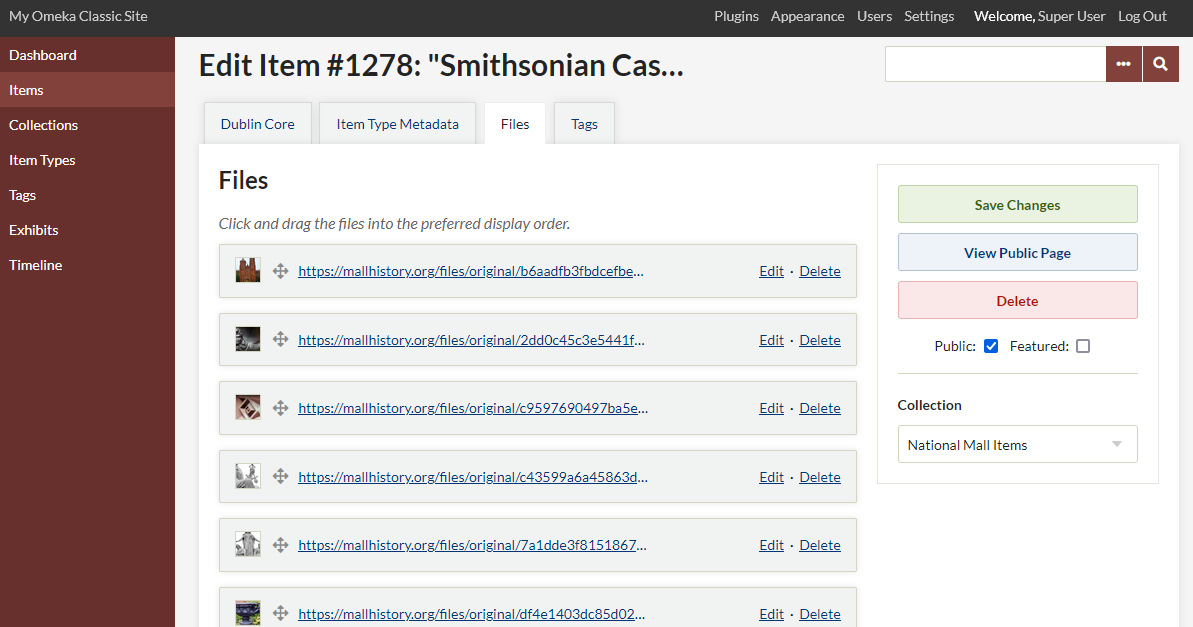Screen dimensions: 1193x627
Task: Click the drag handle on the first file row
Action: point(280,270)
